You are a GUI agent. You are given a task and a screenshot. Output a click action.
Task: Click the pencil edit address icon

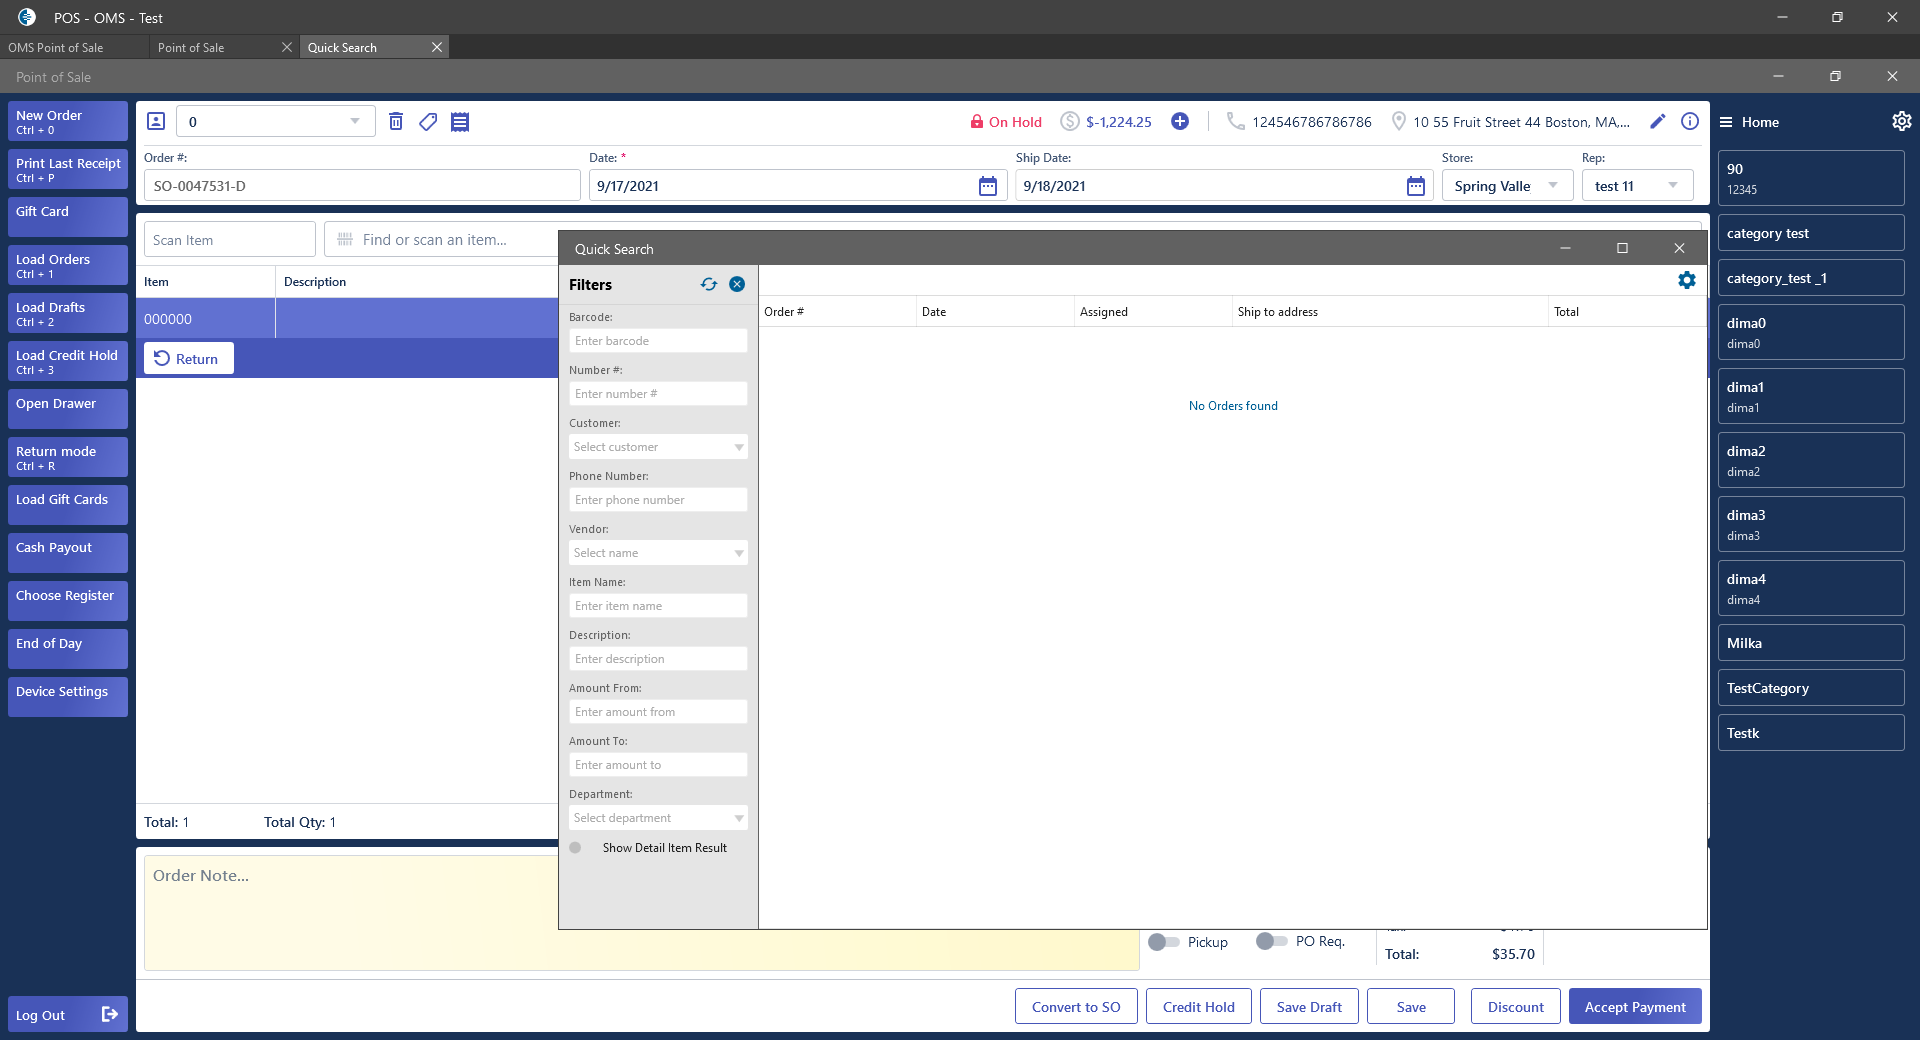1657,122
